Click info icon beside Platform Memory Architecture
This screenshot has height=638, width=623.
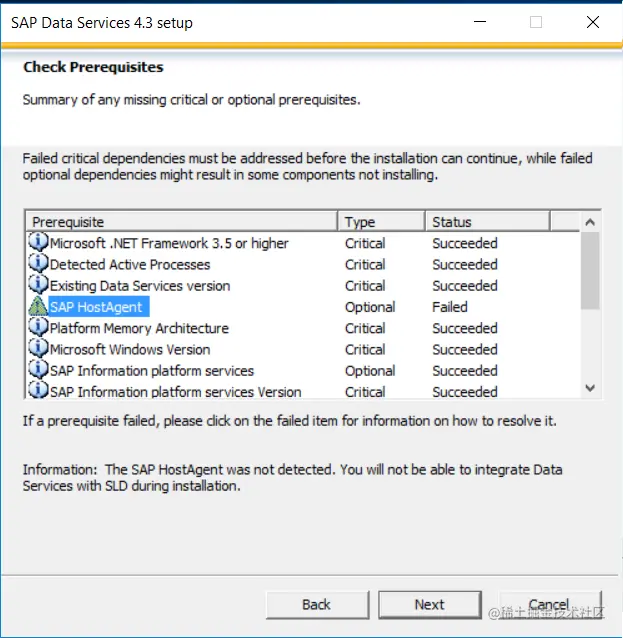pyautogui.click(x=38, y=328)
